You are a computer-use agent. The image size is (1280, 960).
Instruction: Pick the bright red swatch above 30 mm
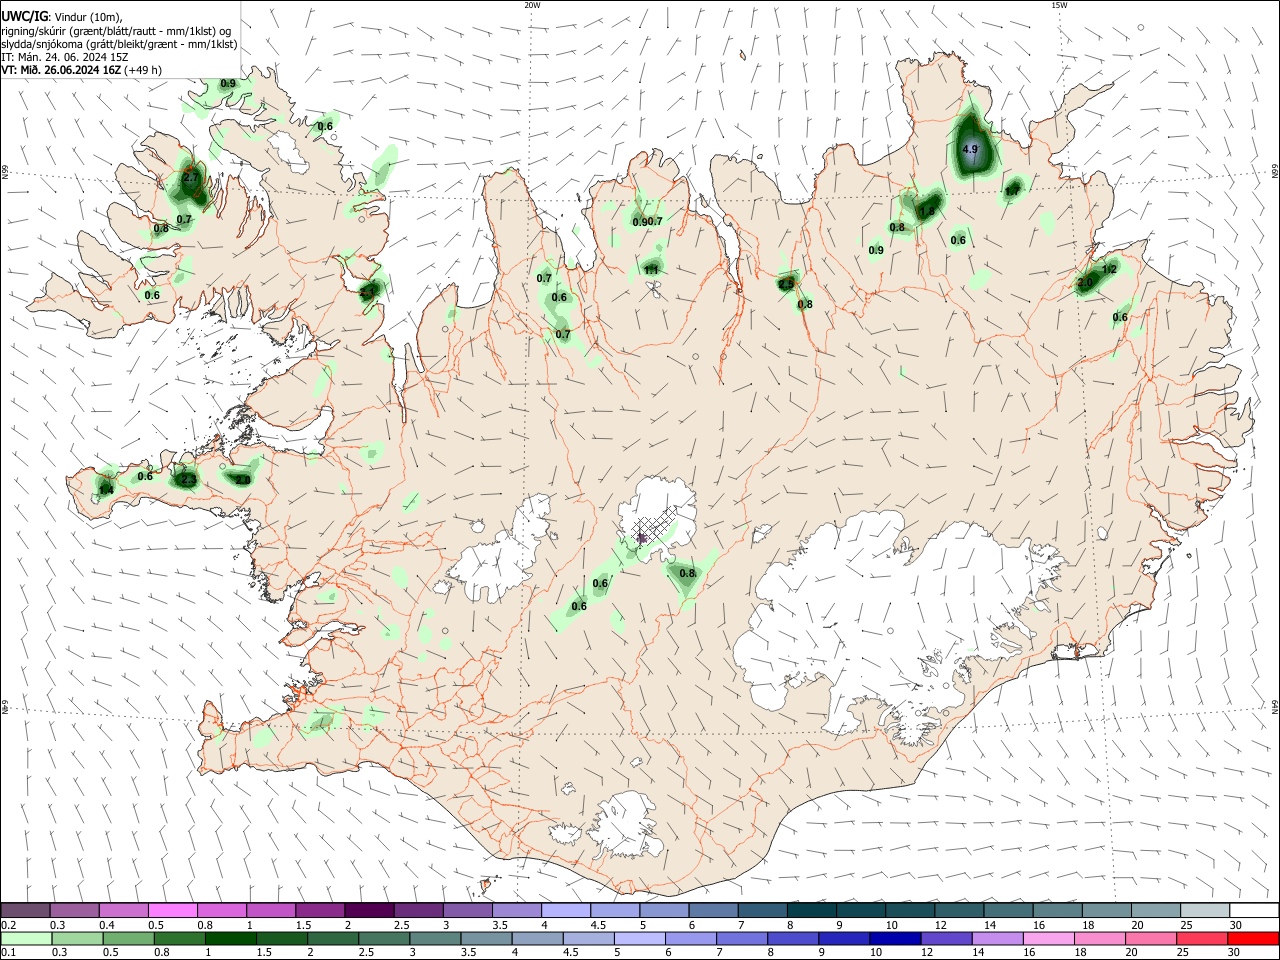pyautogui.click(x=1253, y=939)
